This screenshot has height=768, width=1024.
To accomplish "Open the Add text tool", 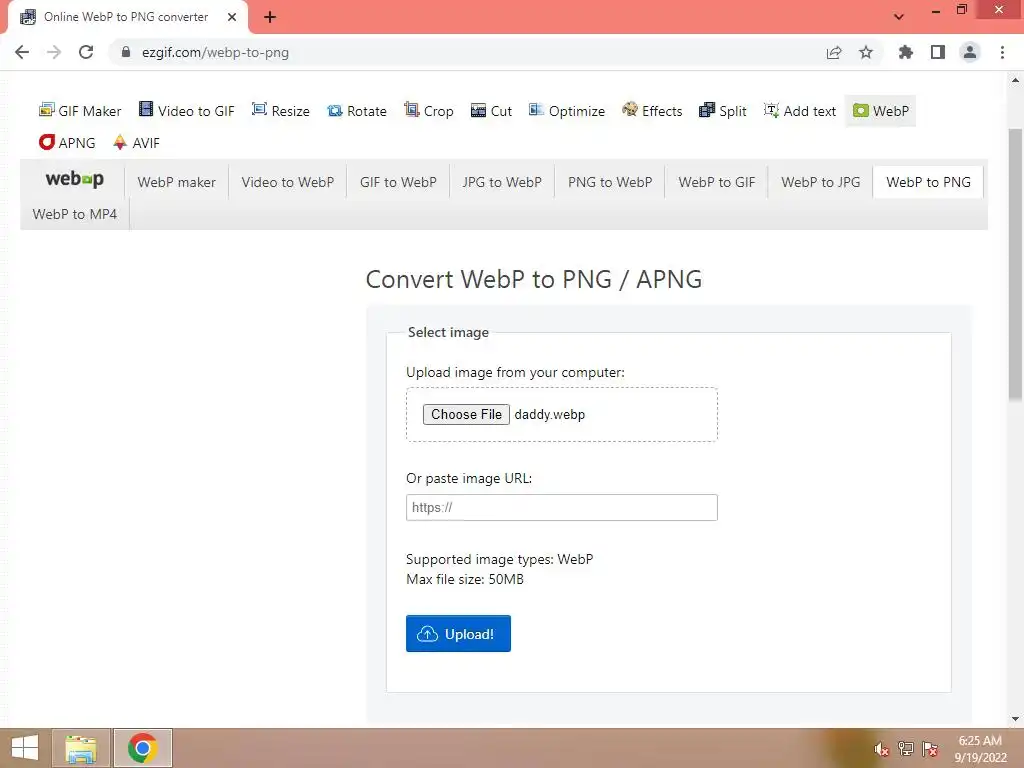I will click(800, 111).
